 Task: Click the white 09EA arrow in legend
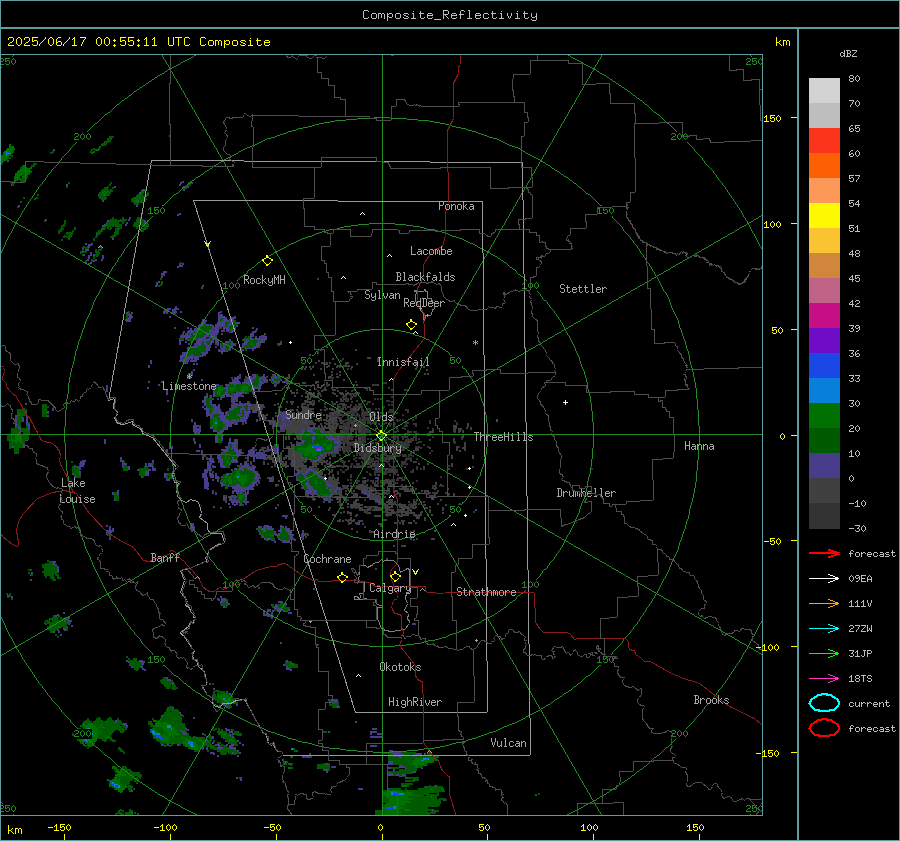(824, 578)
